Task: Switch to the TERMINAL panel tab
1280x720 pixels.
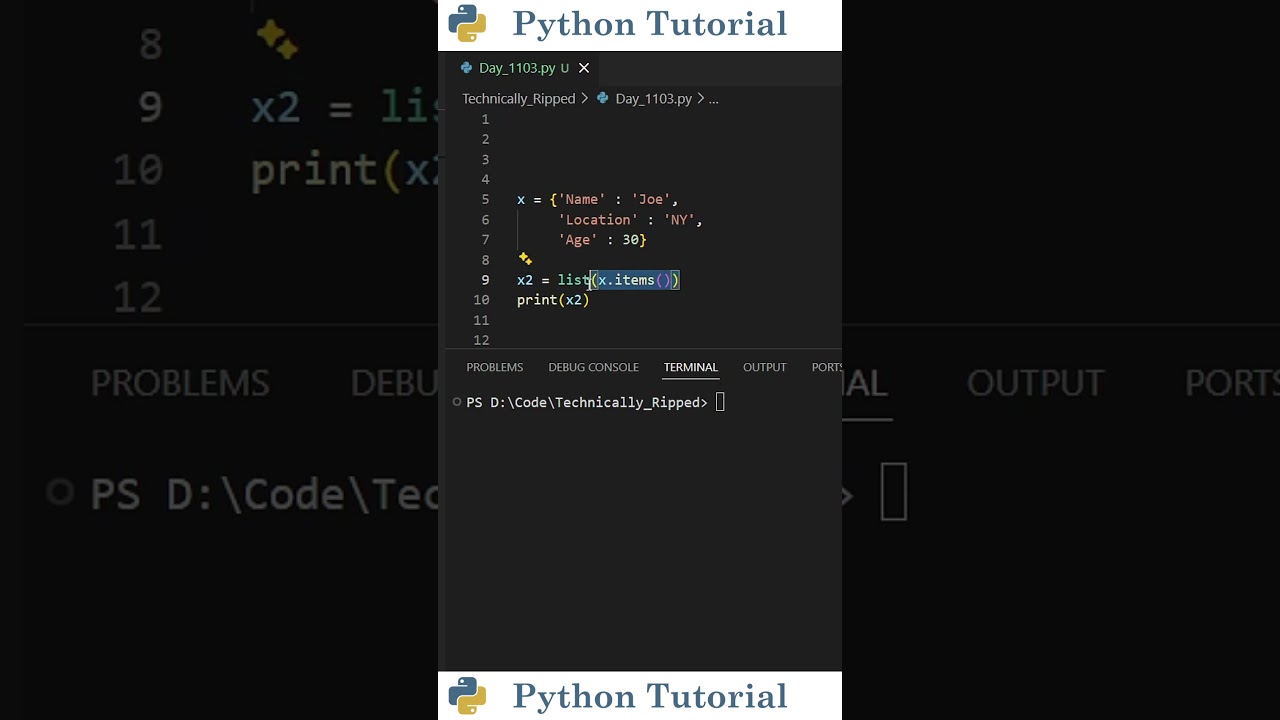Action: click(x=691, y=367)
